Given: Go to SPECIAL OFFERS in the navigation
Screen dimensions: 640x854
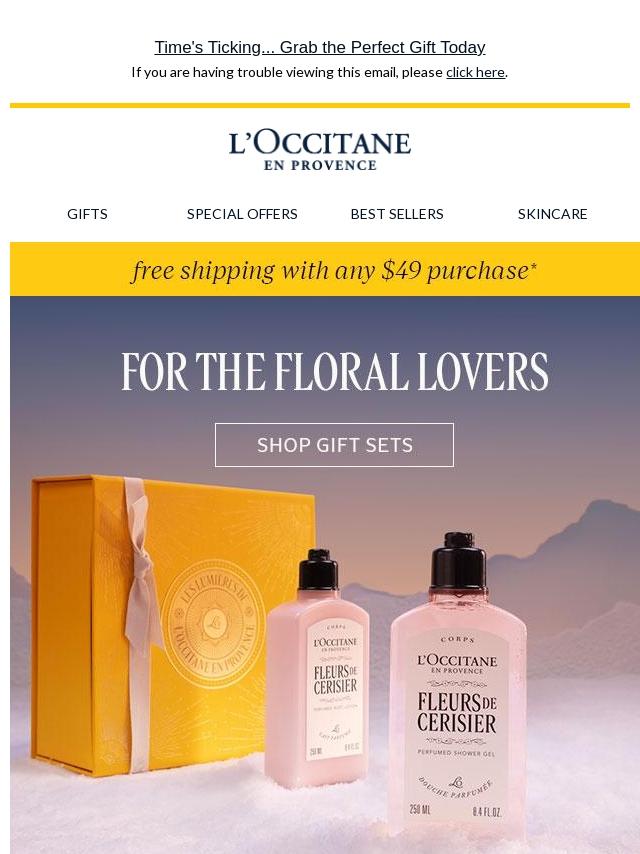Looking at the screenshot, I should tap(242, 214).
